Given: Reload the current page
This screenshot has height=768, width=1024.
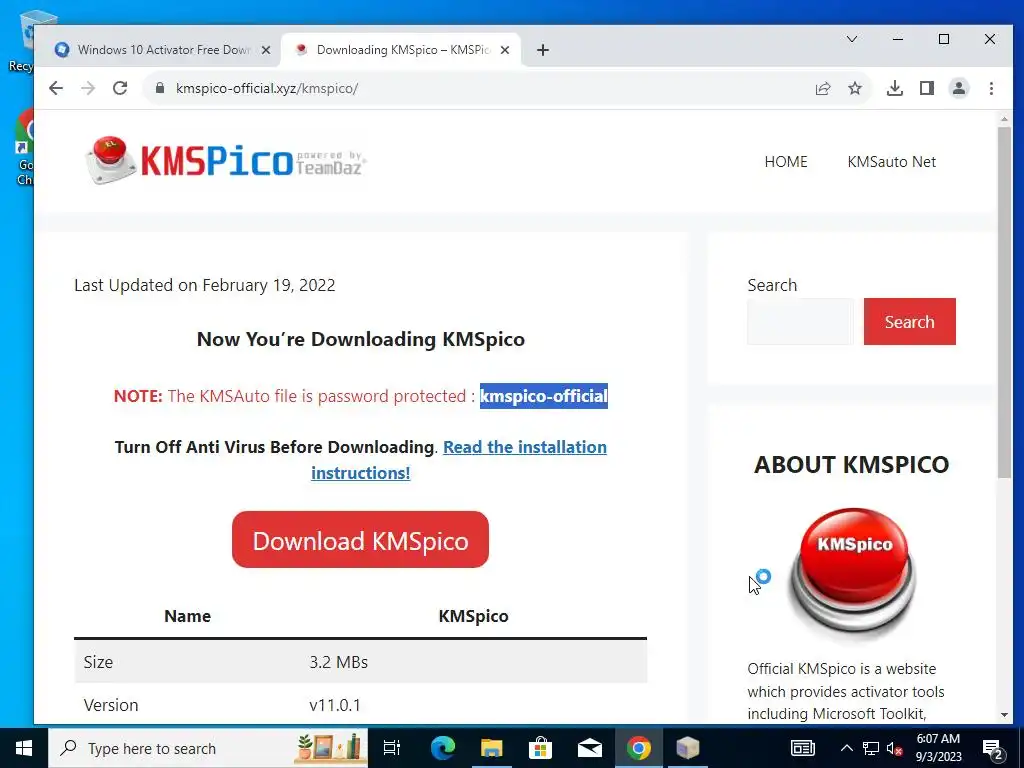Looking at the screenshot, I should tap(120, 88).
